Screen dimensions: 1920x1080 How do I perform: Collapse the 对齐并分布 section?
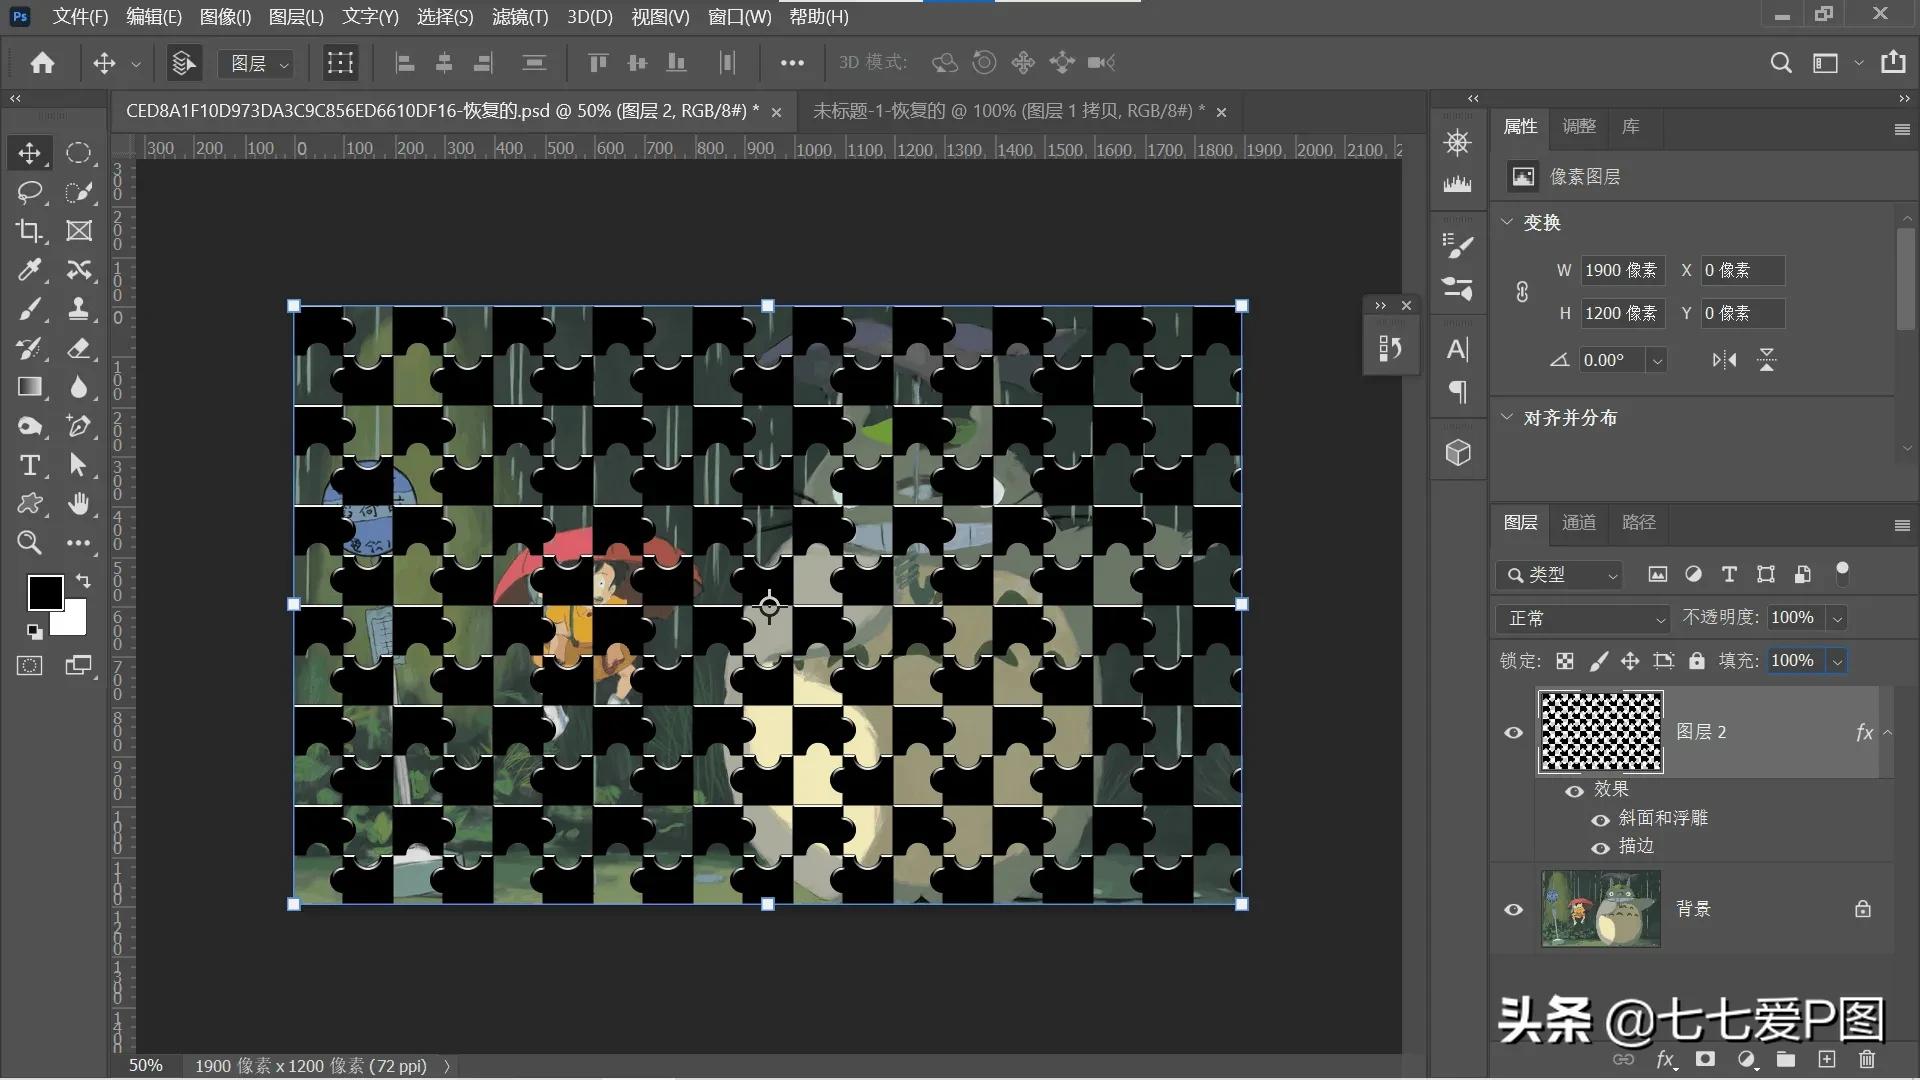point(1507,417)
